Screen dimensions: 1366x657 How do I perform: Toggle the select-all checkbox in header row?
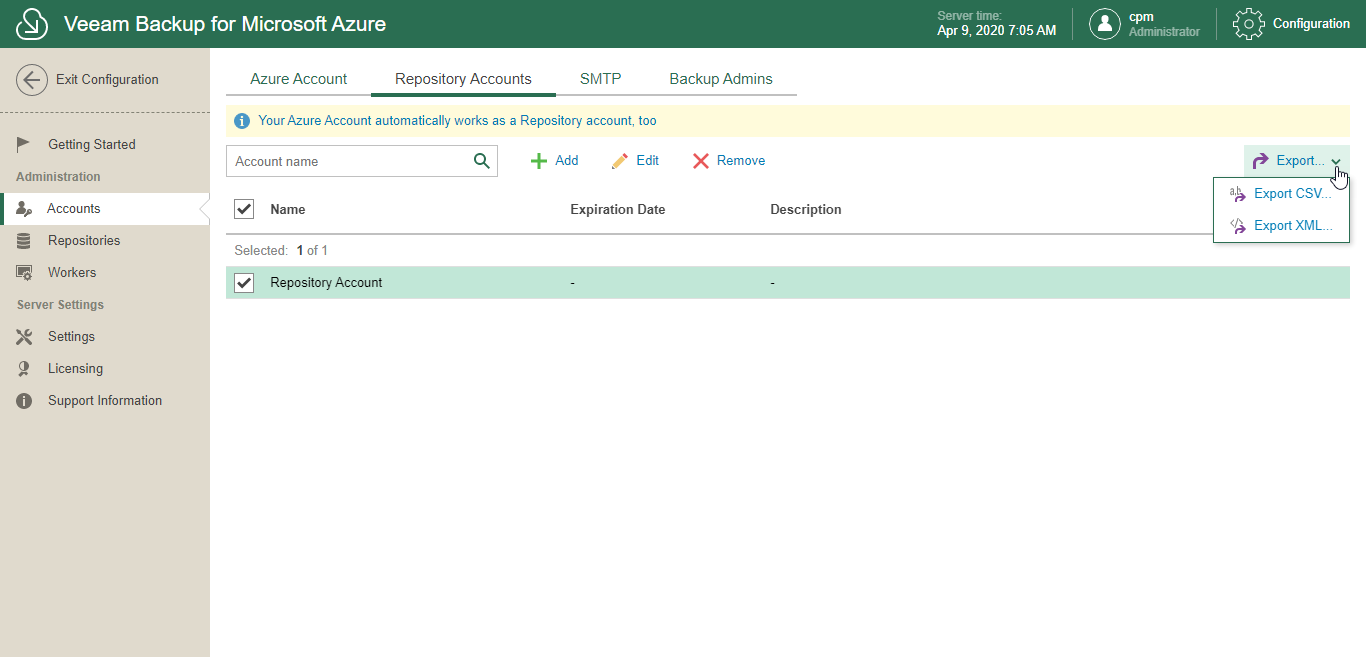(x=244, y=209)
